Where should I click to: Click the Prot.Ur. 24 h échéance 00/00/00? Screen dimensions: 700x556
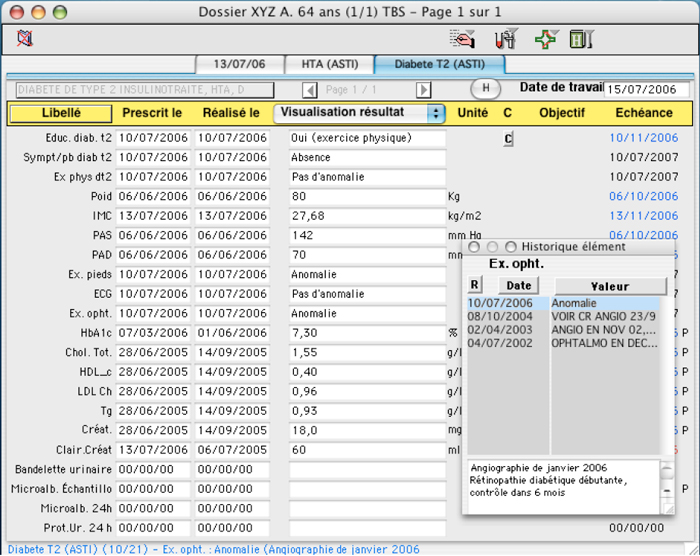point(637,528)
